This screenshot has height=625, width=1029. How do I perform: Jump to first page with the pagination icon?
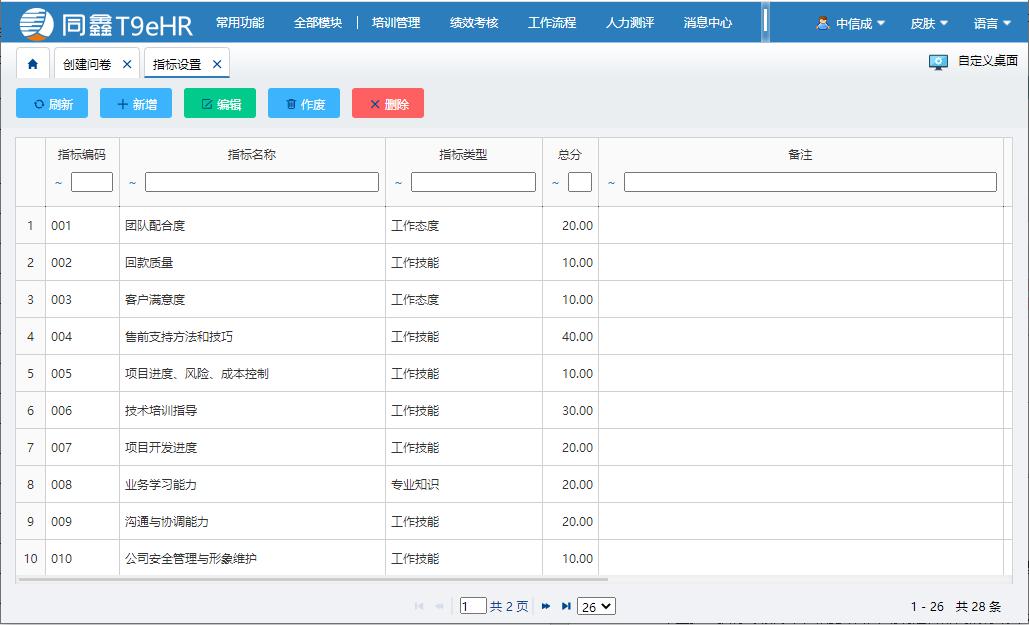tap(418, 605)
